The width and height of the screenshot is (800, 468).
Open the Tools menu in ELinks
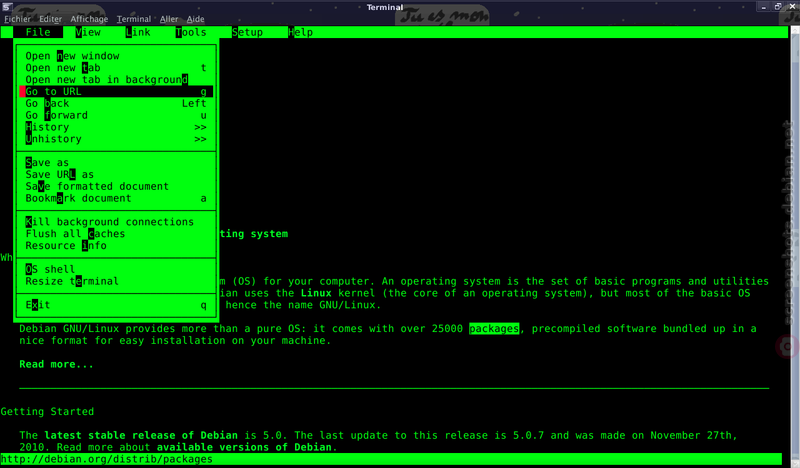[x=191, y=32]
